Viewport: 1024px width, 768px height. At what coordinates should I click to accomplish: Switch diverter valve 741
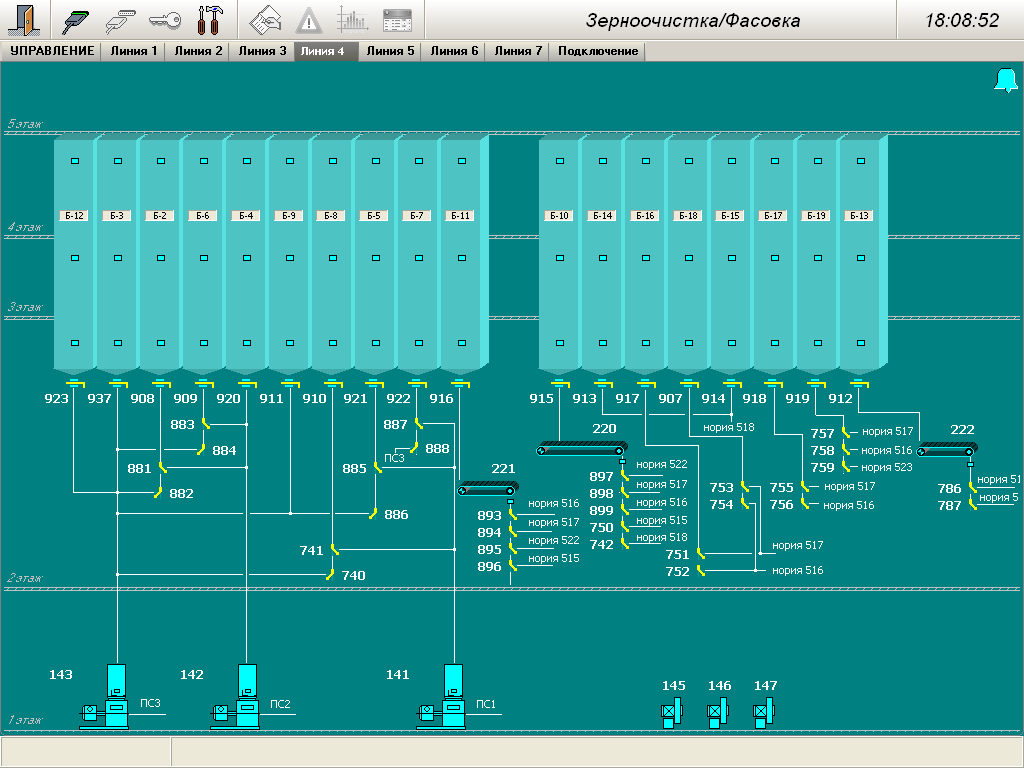point(335,549)
